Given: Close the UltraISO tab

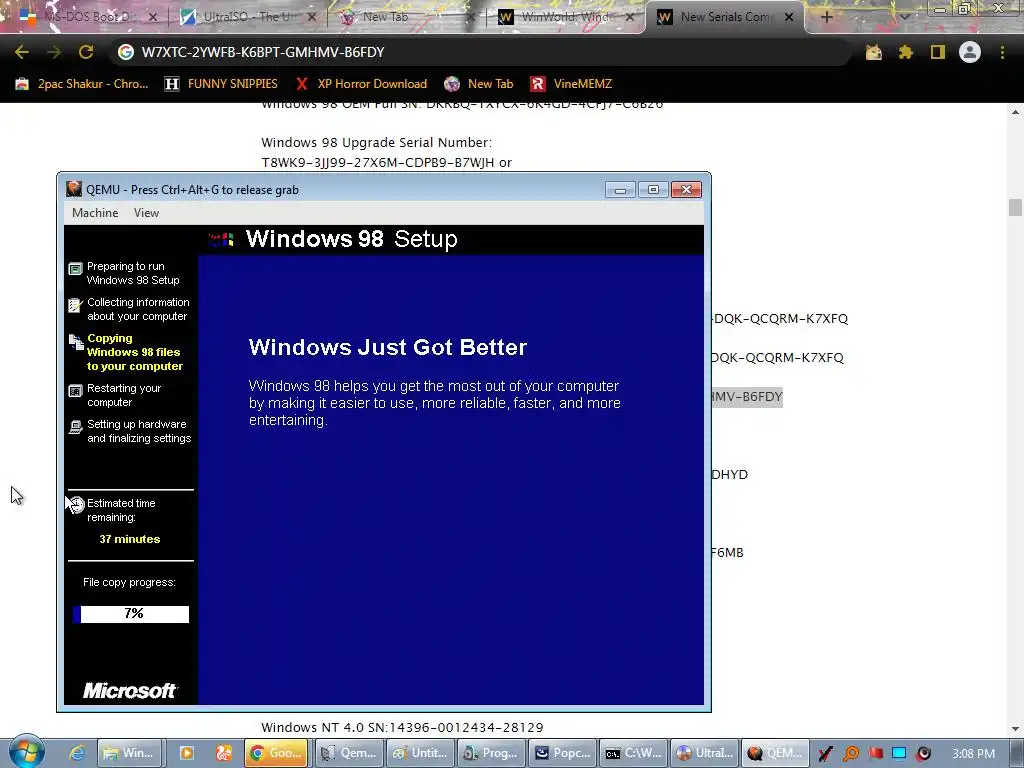Looking at the screenshot, I should [x=312, y=17].
